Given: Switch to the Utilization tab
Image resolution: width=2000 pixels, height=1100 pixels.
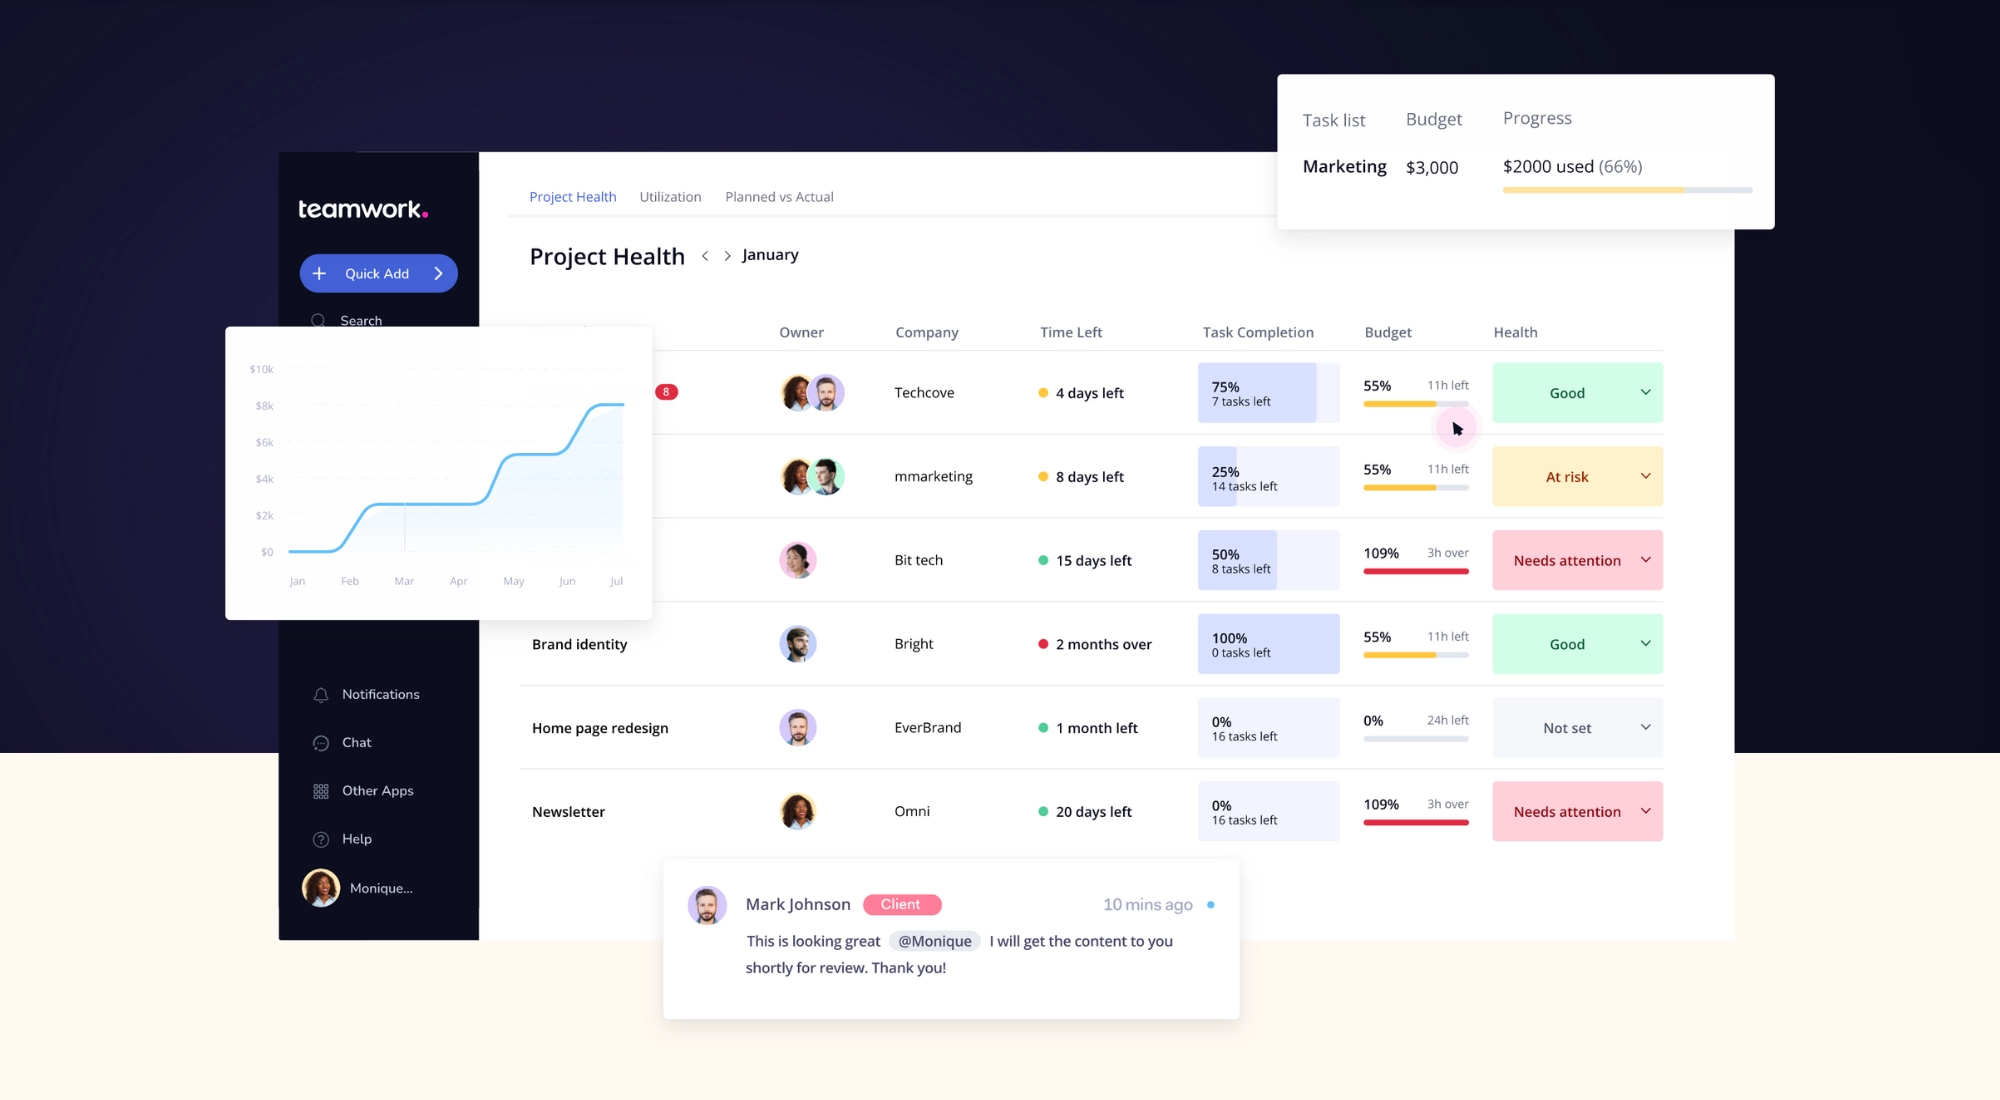Looking at the screenshot, I should [669, 195].
